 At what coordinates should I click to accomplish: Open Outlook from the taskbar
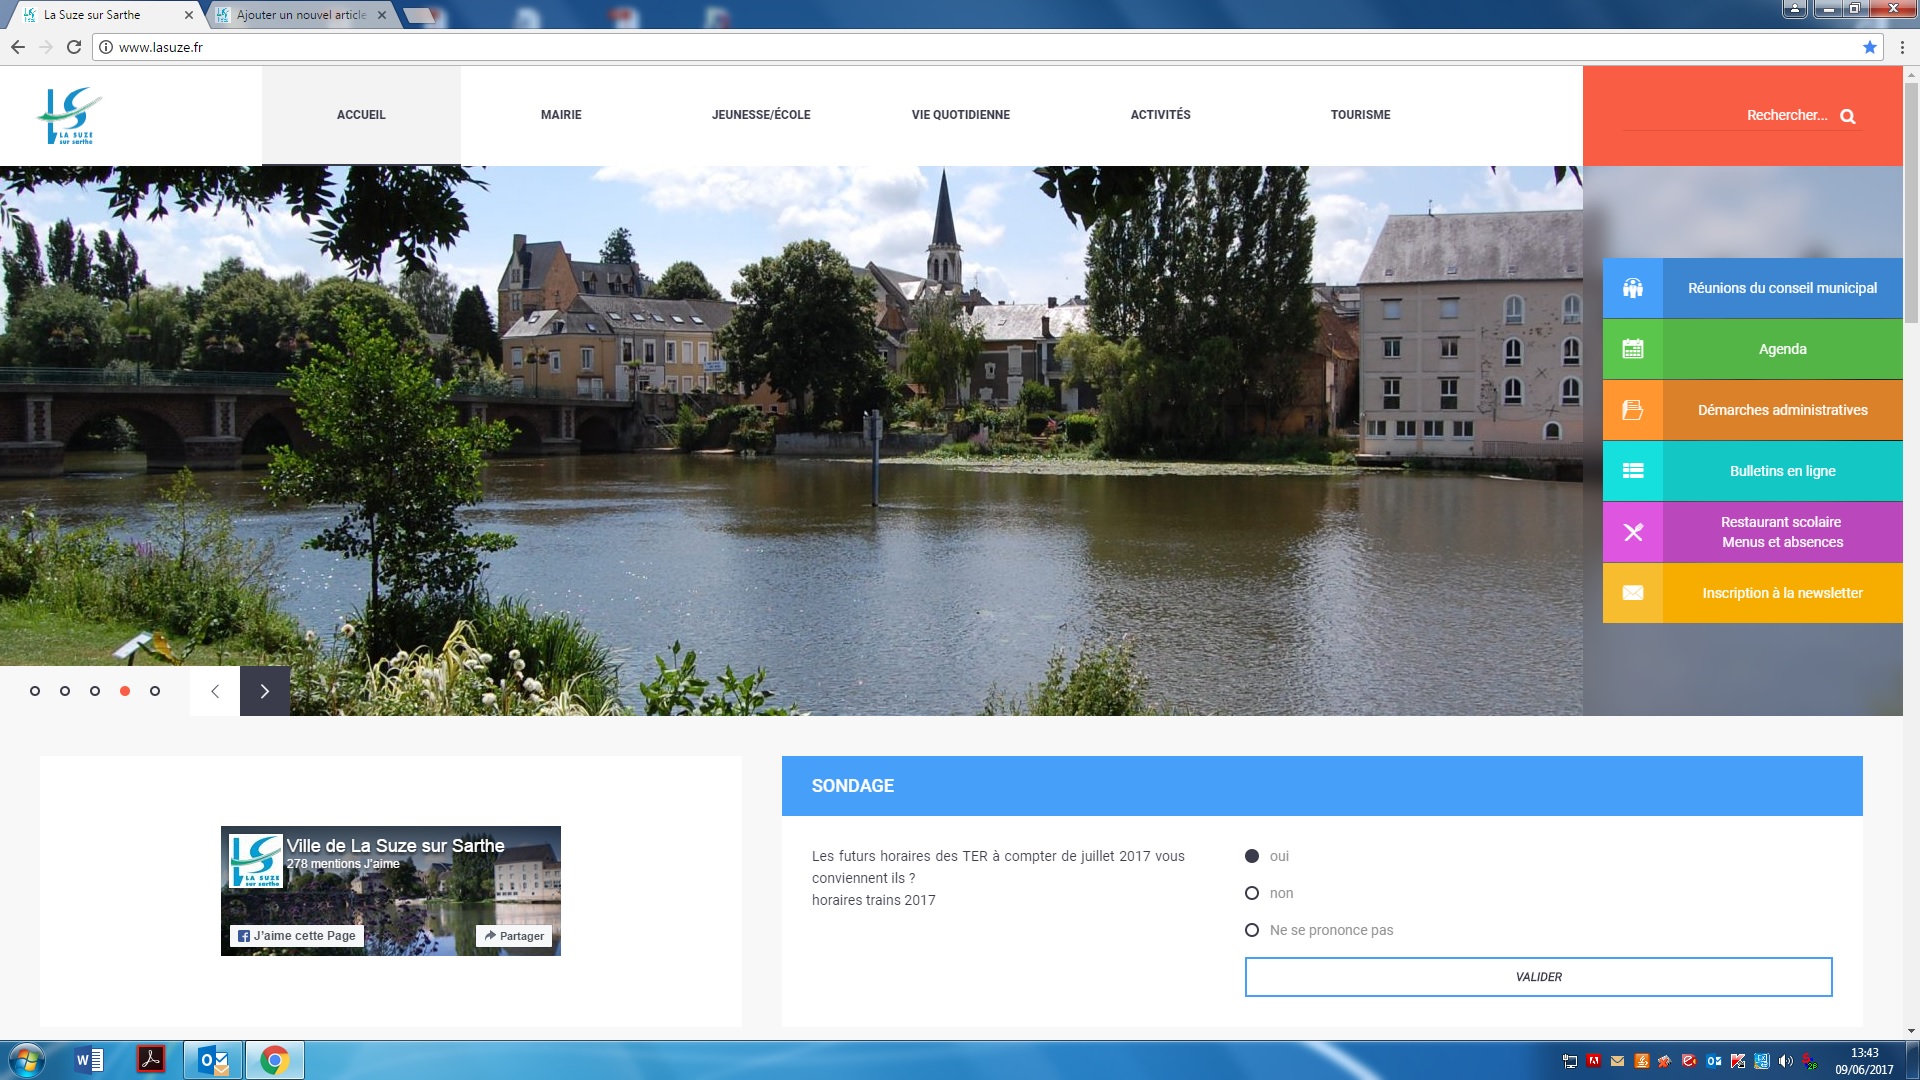tap(213, 1060)
